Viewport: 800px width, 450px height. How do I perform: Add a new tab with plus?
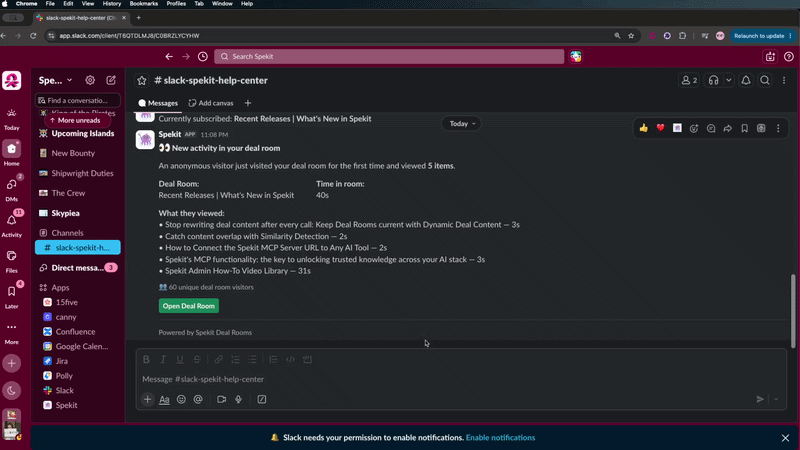tap(248, 103)
